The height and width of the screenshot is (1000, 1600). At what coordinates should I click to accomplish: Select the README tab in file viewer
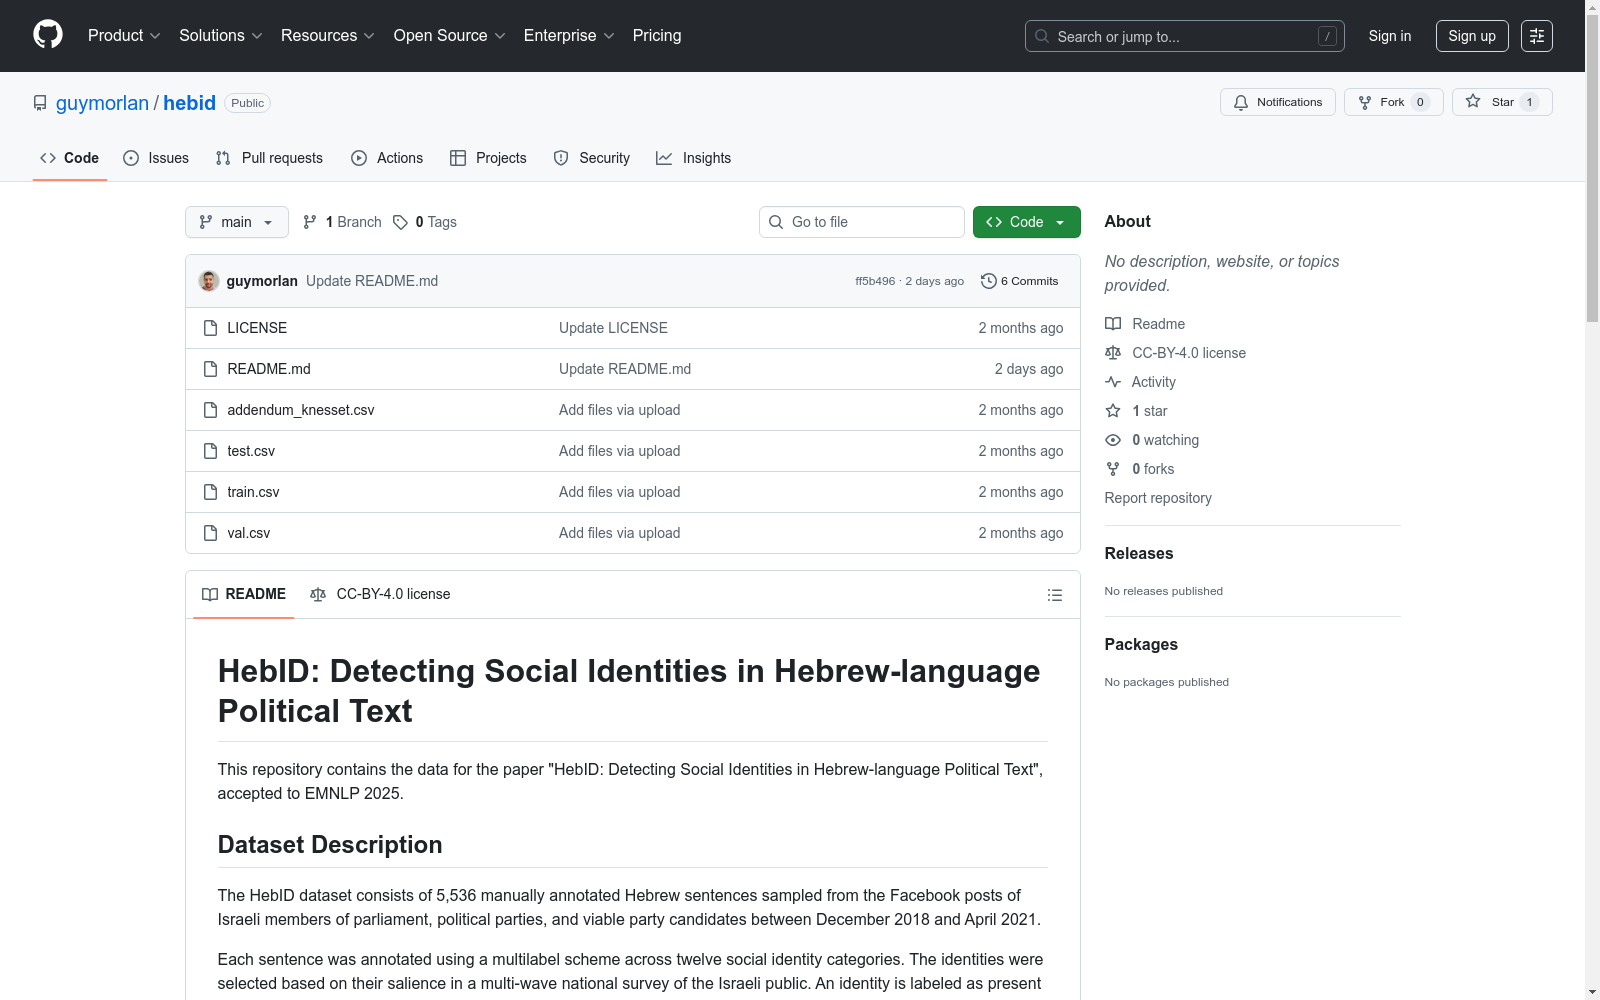(x=244, y=594)
